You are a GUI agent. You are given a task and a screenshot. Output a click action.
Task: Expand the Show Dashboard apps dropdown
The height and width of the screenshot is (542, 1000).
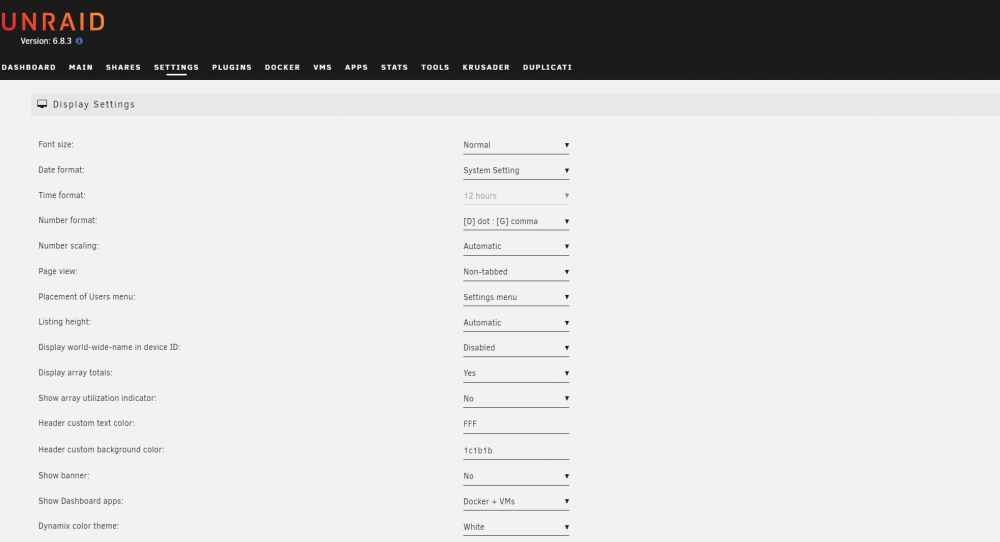tap(516, 501)
